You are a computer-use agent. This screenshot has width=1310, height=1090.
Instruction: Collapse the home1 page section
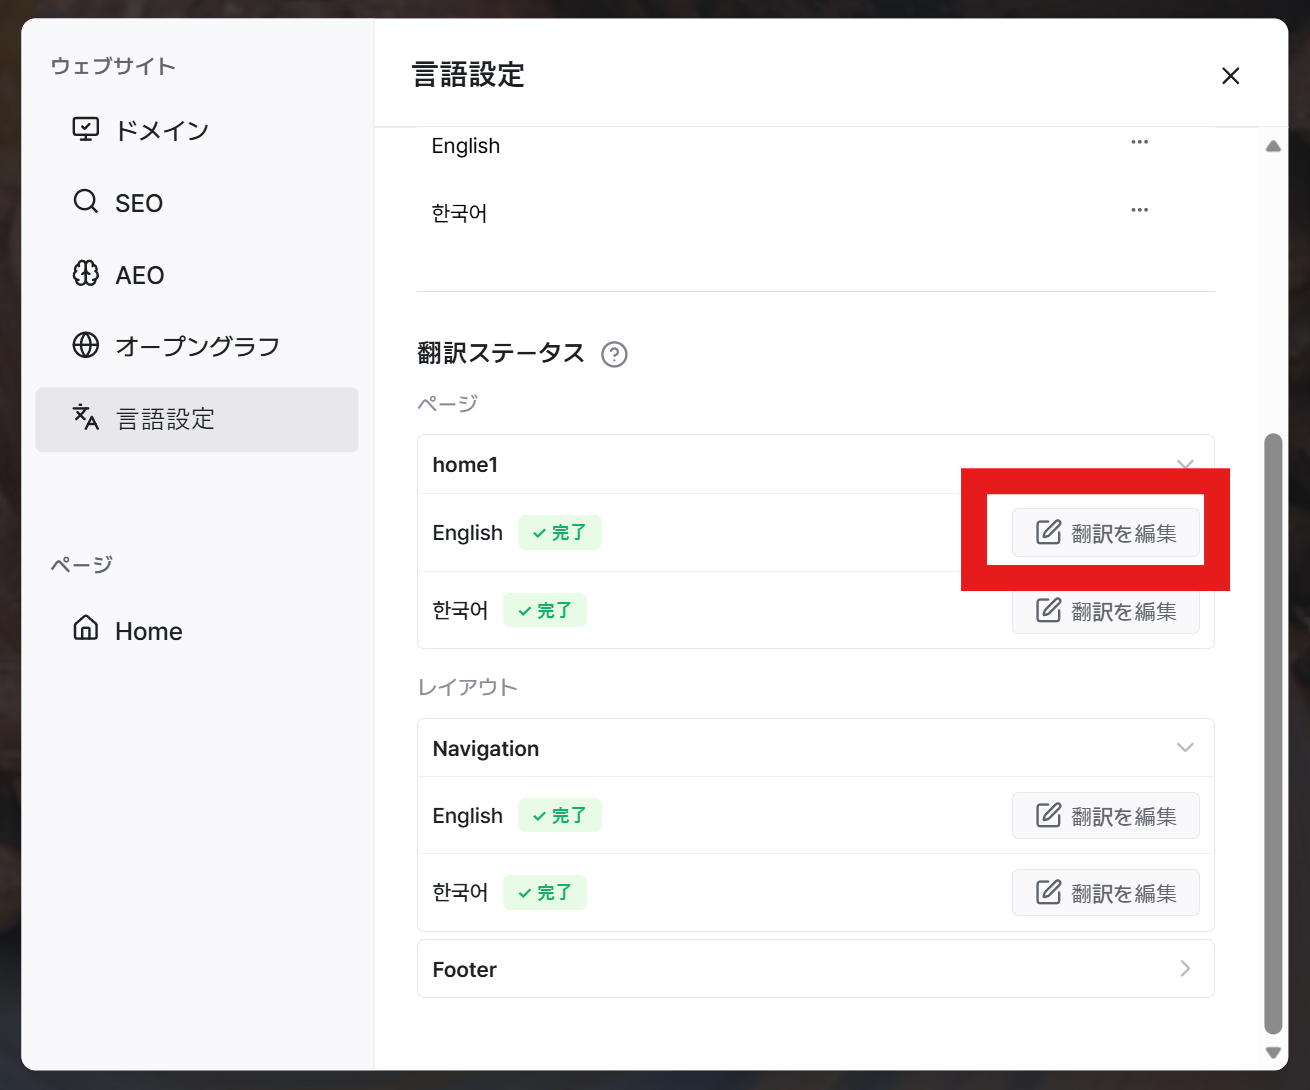[x=1185, y=464]
